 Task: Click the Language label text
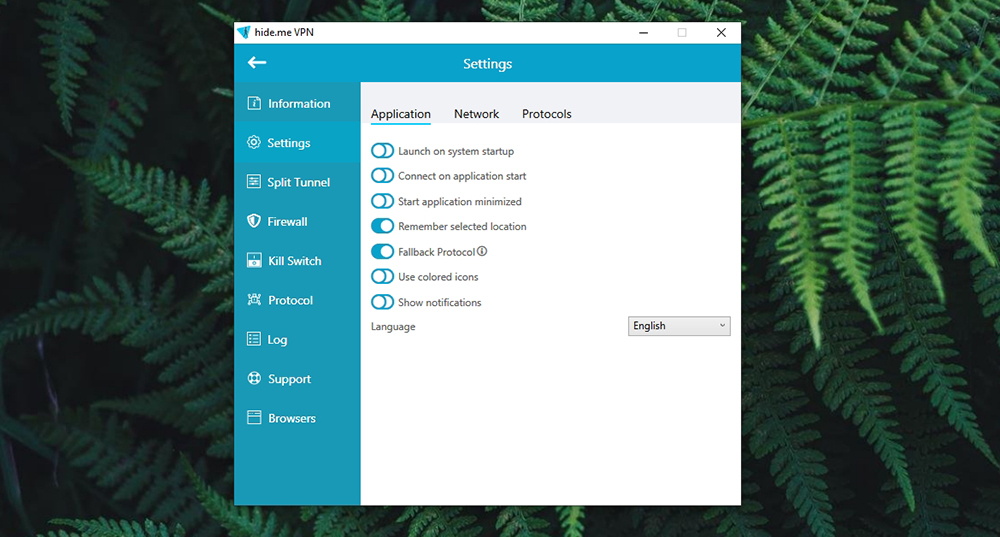[393, 327]
